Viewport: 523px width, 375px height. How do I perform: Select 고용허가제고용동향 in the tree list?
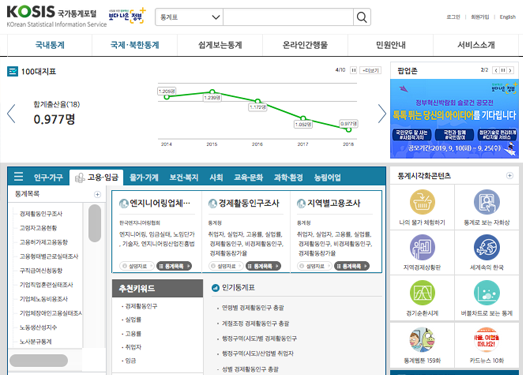[44, 242]
